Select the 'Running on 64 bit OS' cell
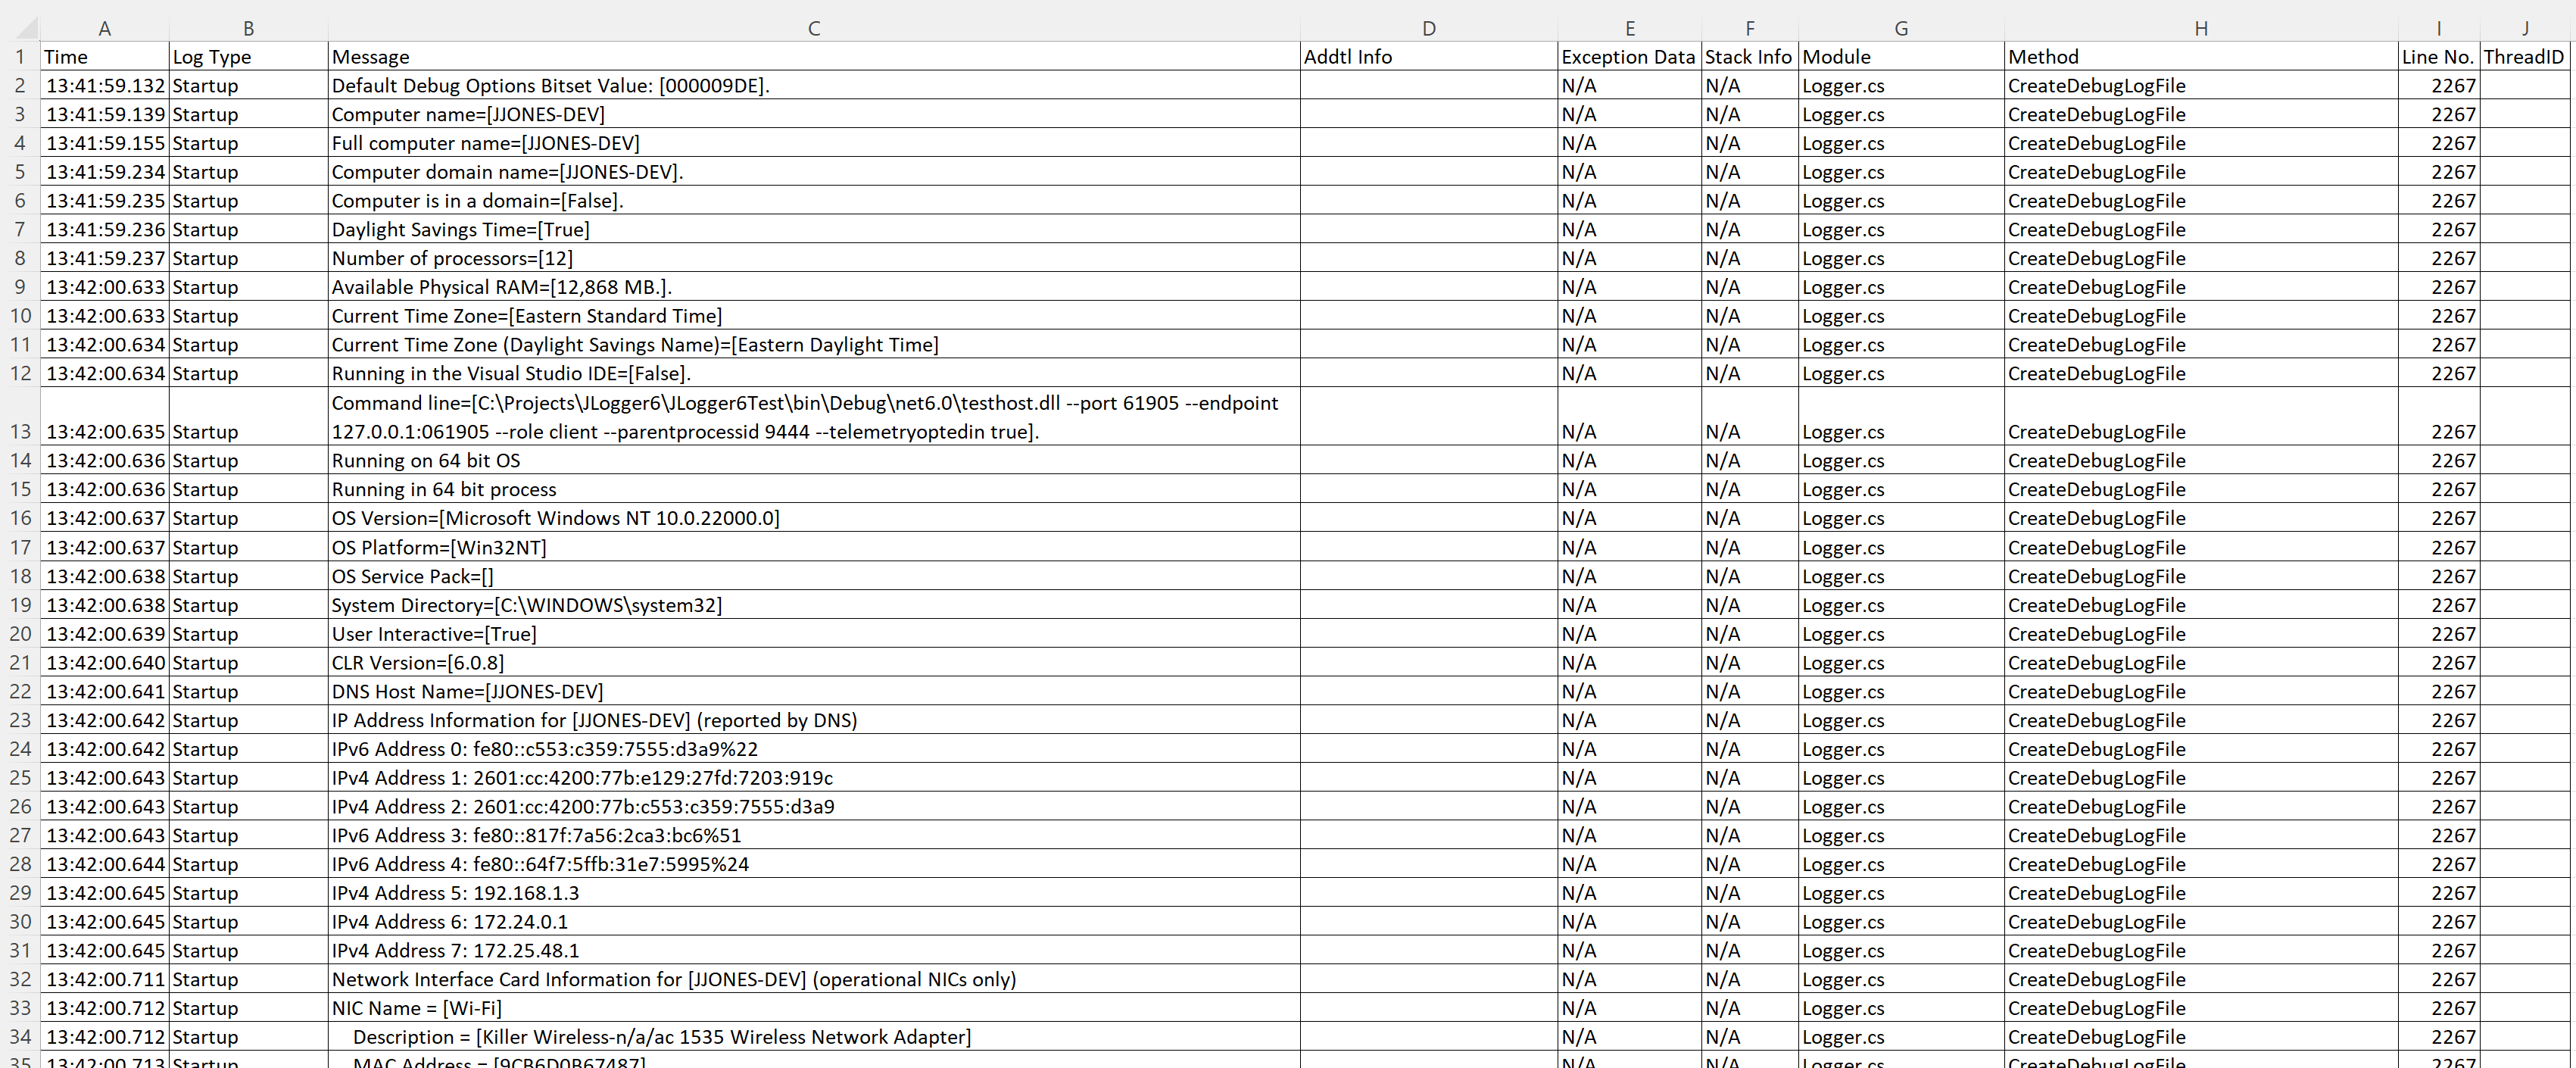This screenshot has width=2576, height=1068. 814,461
